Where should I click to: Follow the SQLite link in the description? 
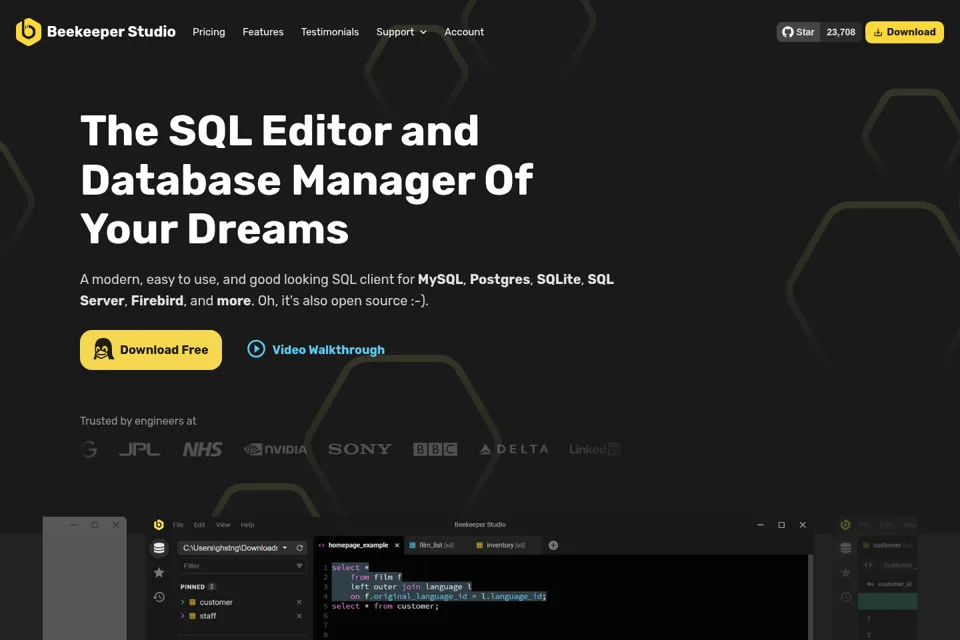point(558,279)
